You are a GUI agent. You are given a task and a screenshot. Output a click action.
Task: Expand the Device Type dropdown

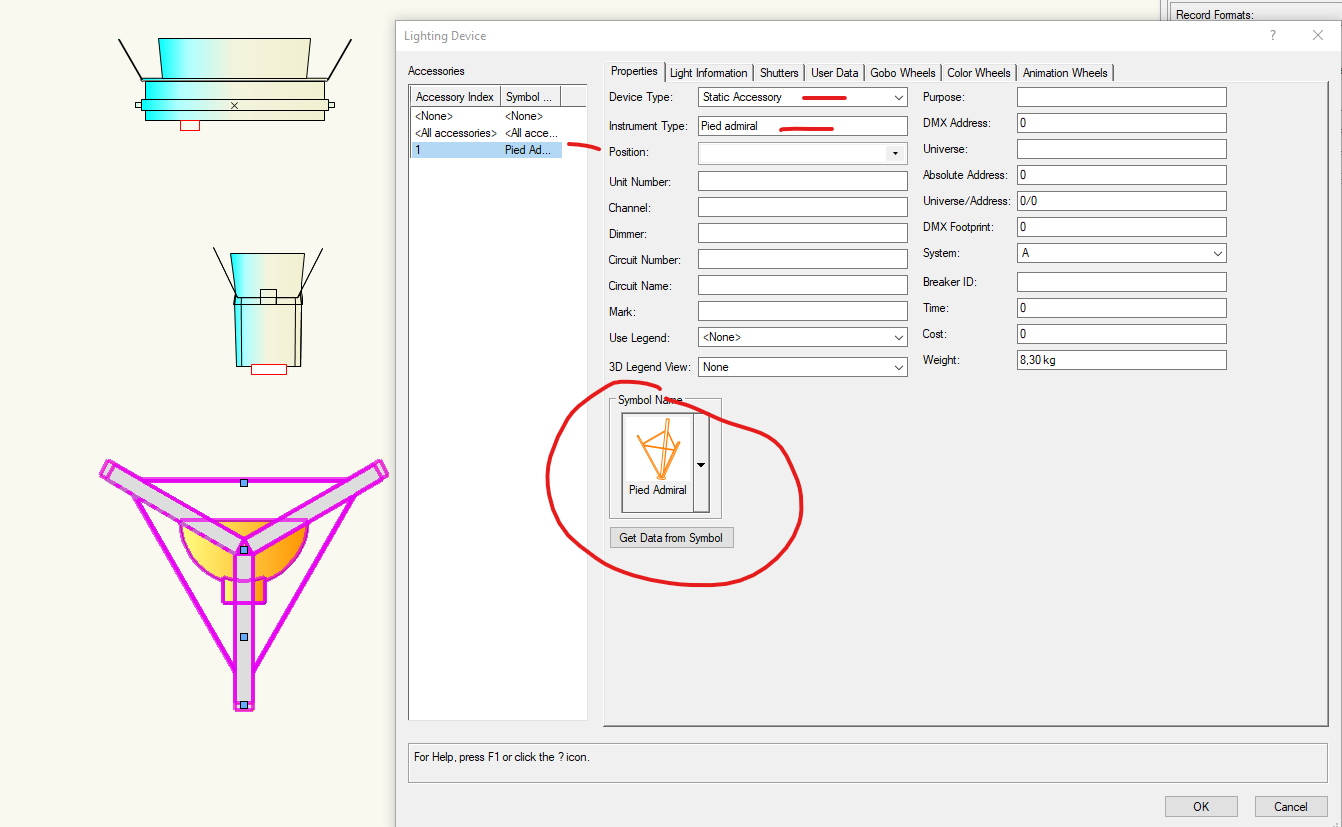pyautogui.click(x=899, y=97)
